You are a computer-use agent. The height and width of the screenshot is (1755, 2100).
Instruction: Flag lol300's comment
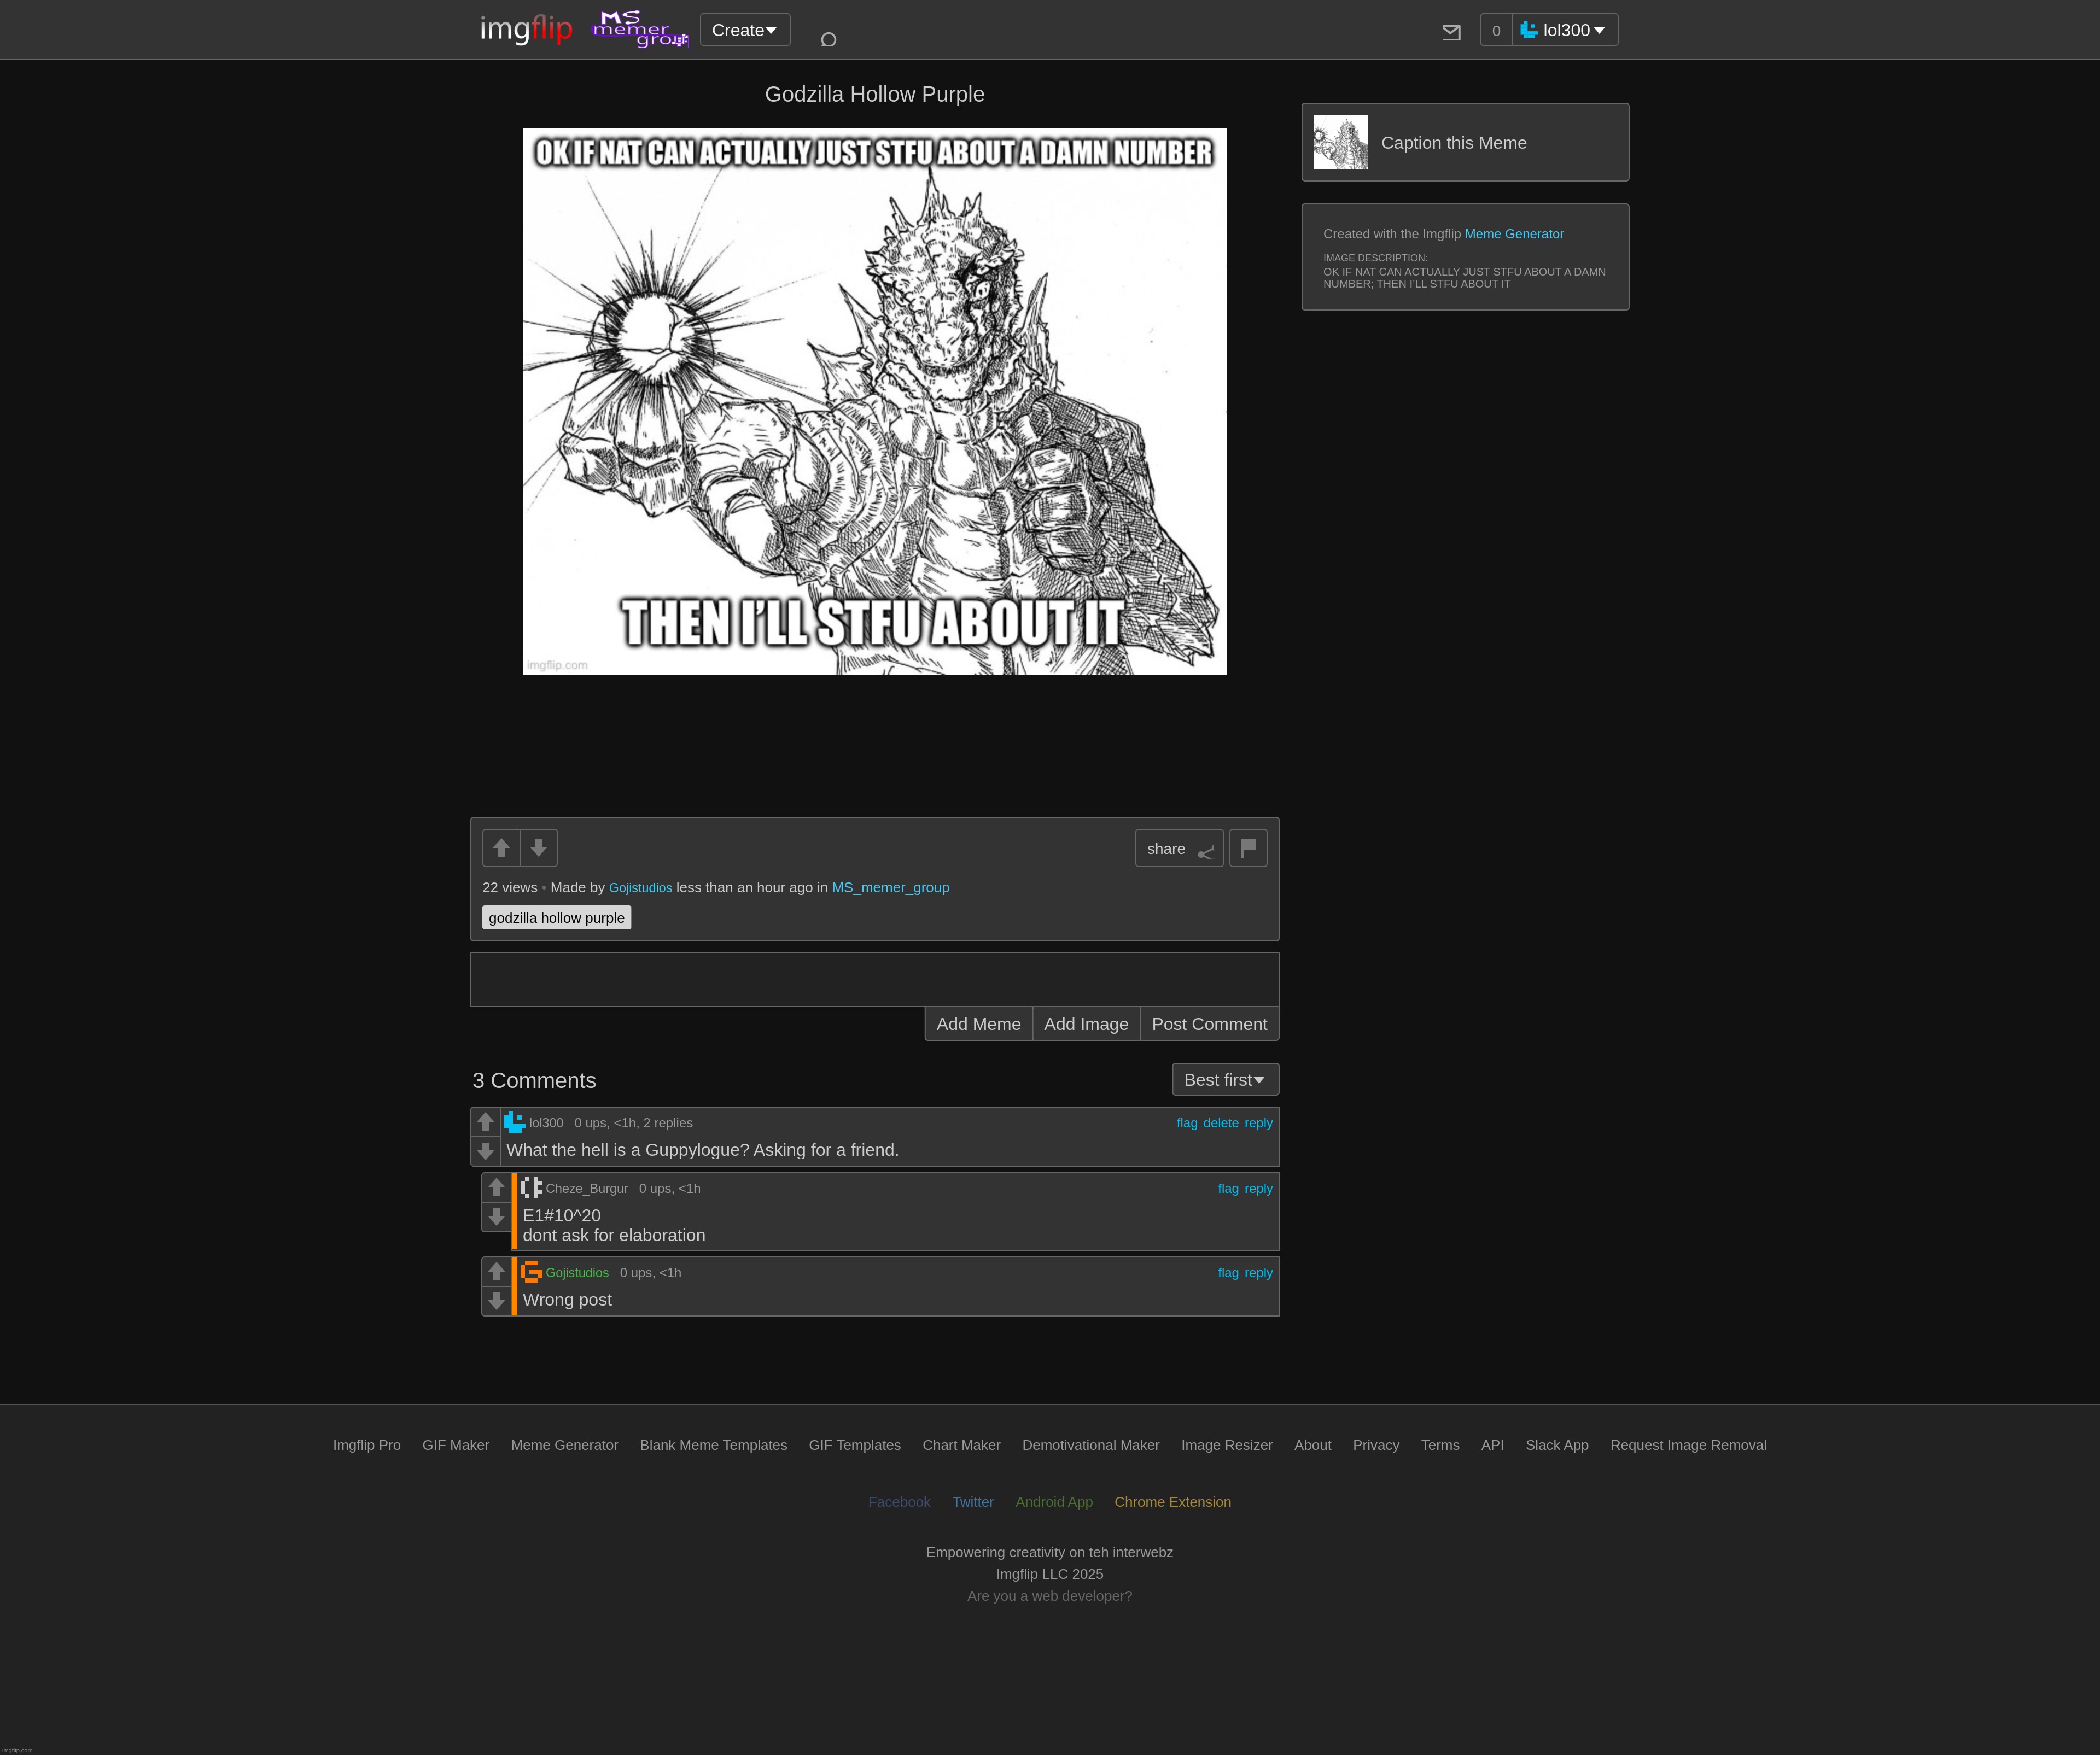click(x=1187, y=1123)
